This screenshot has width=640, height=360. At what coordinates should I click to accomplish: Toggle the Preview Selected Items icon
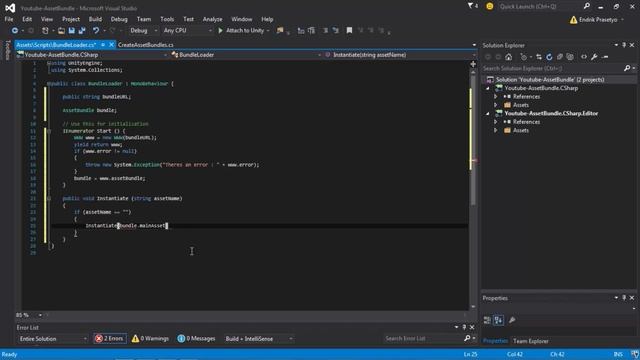(605, 57)
